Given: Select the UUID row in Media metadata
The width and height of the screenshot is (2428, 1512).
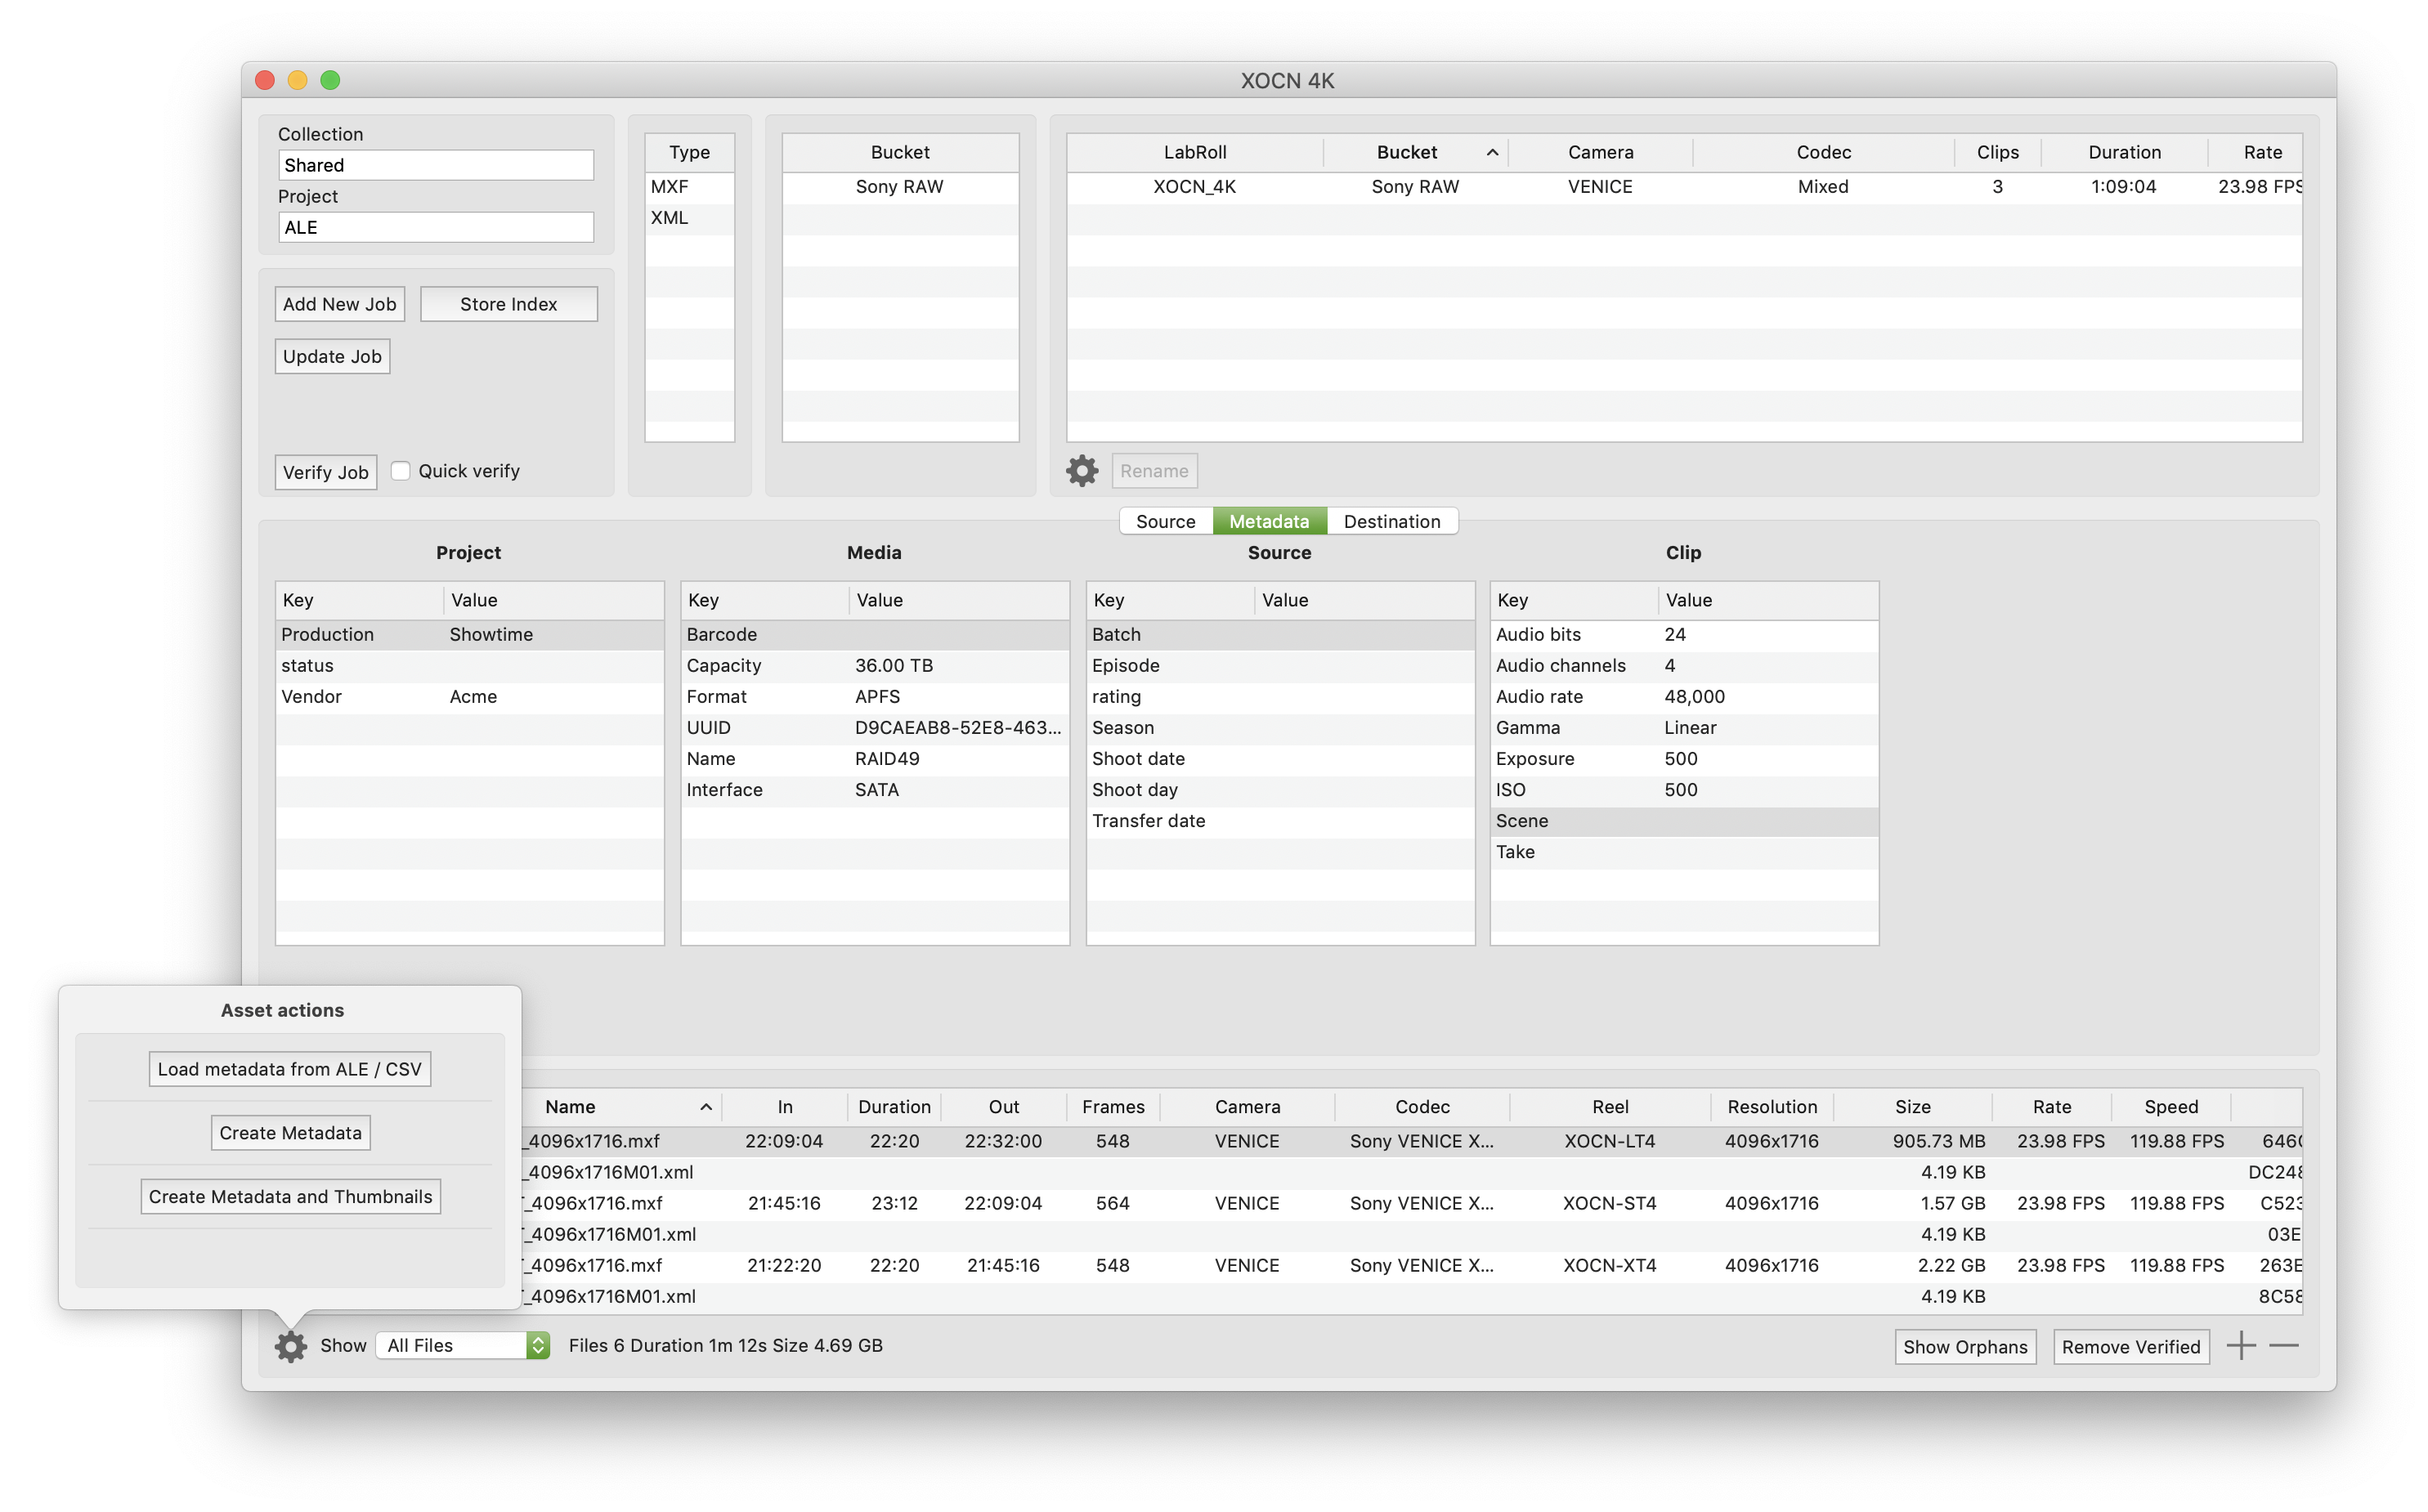Looking at the screenshot, I should tap(875, 728).
